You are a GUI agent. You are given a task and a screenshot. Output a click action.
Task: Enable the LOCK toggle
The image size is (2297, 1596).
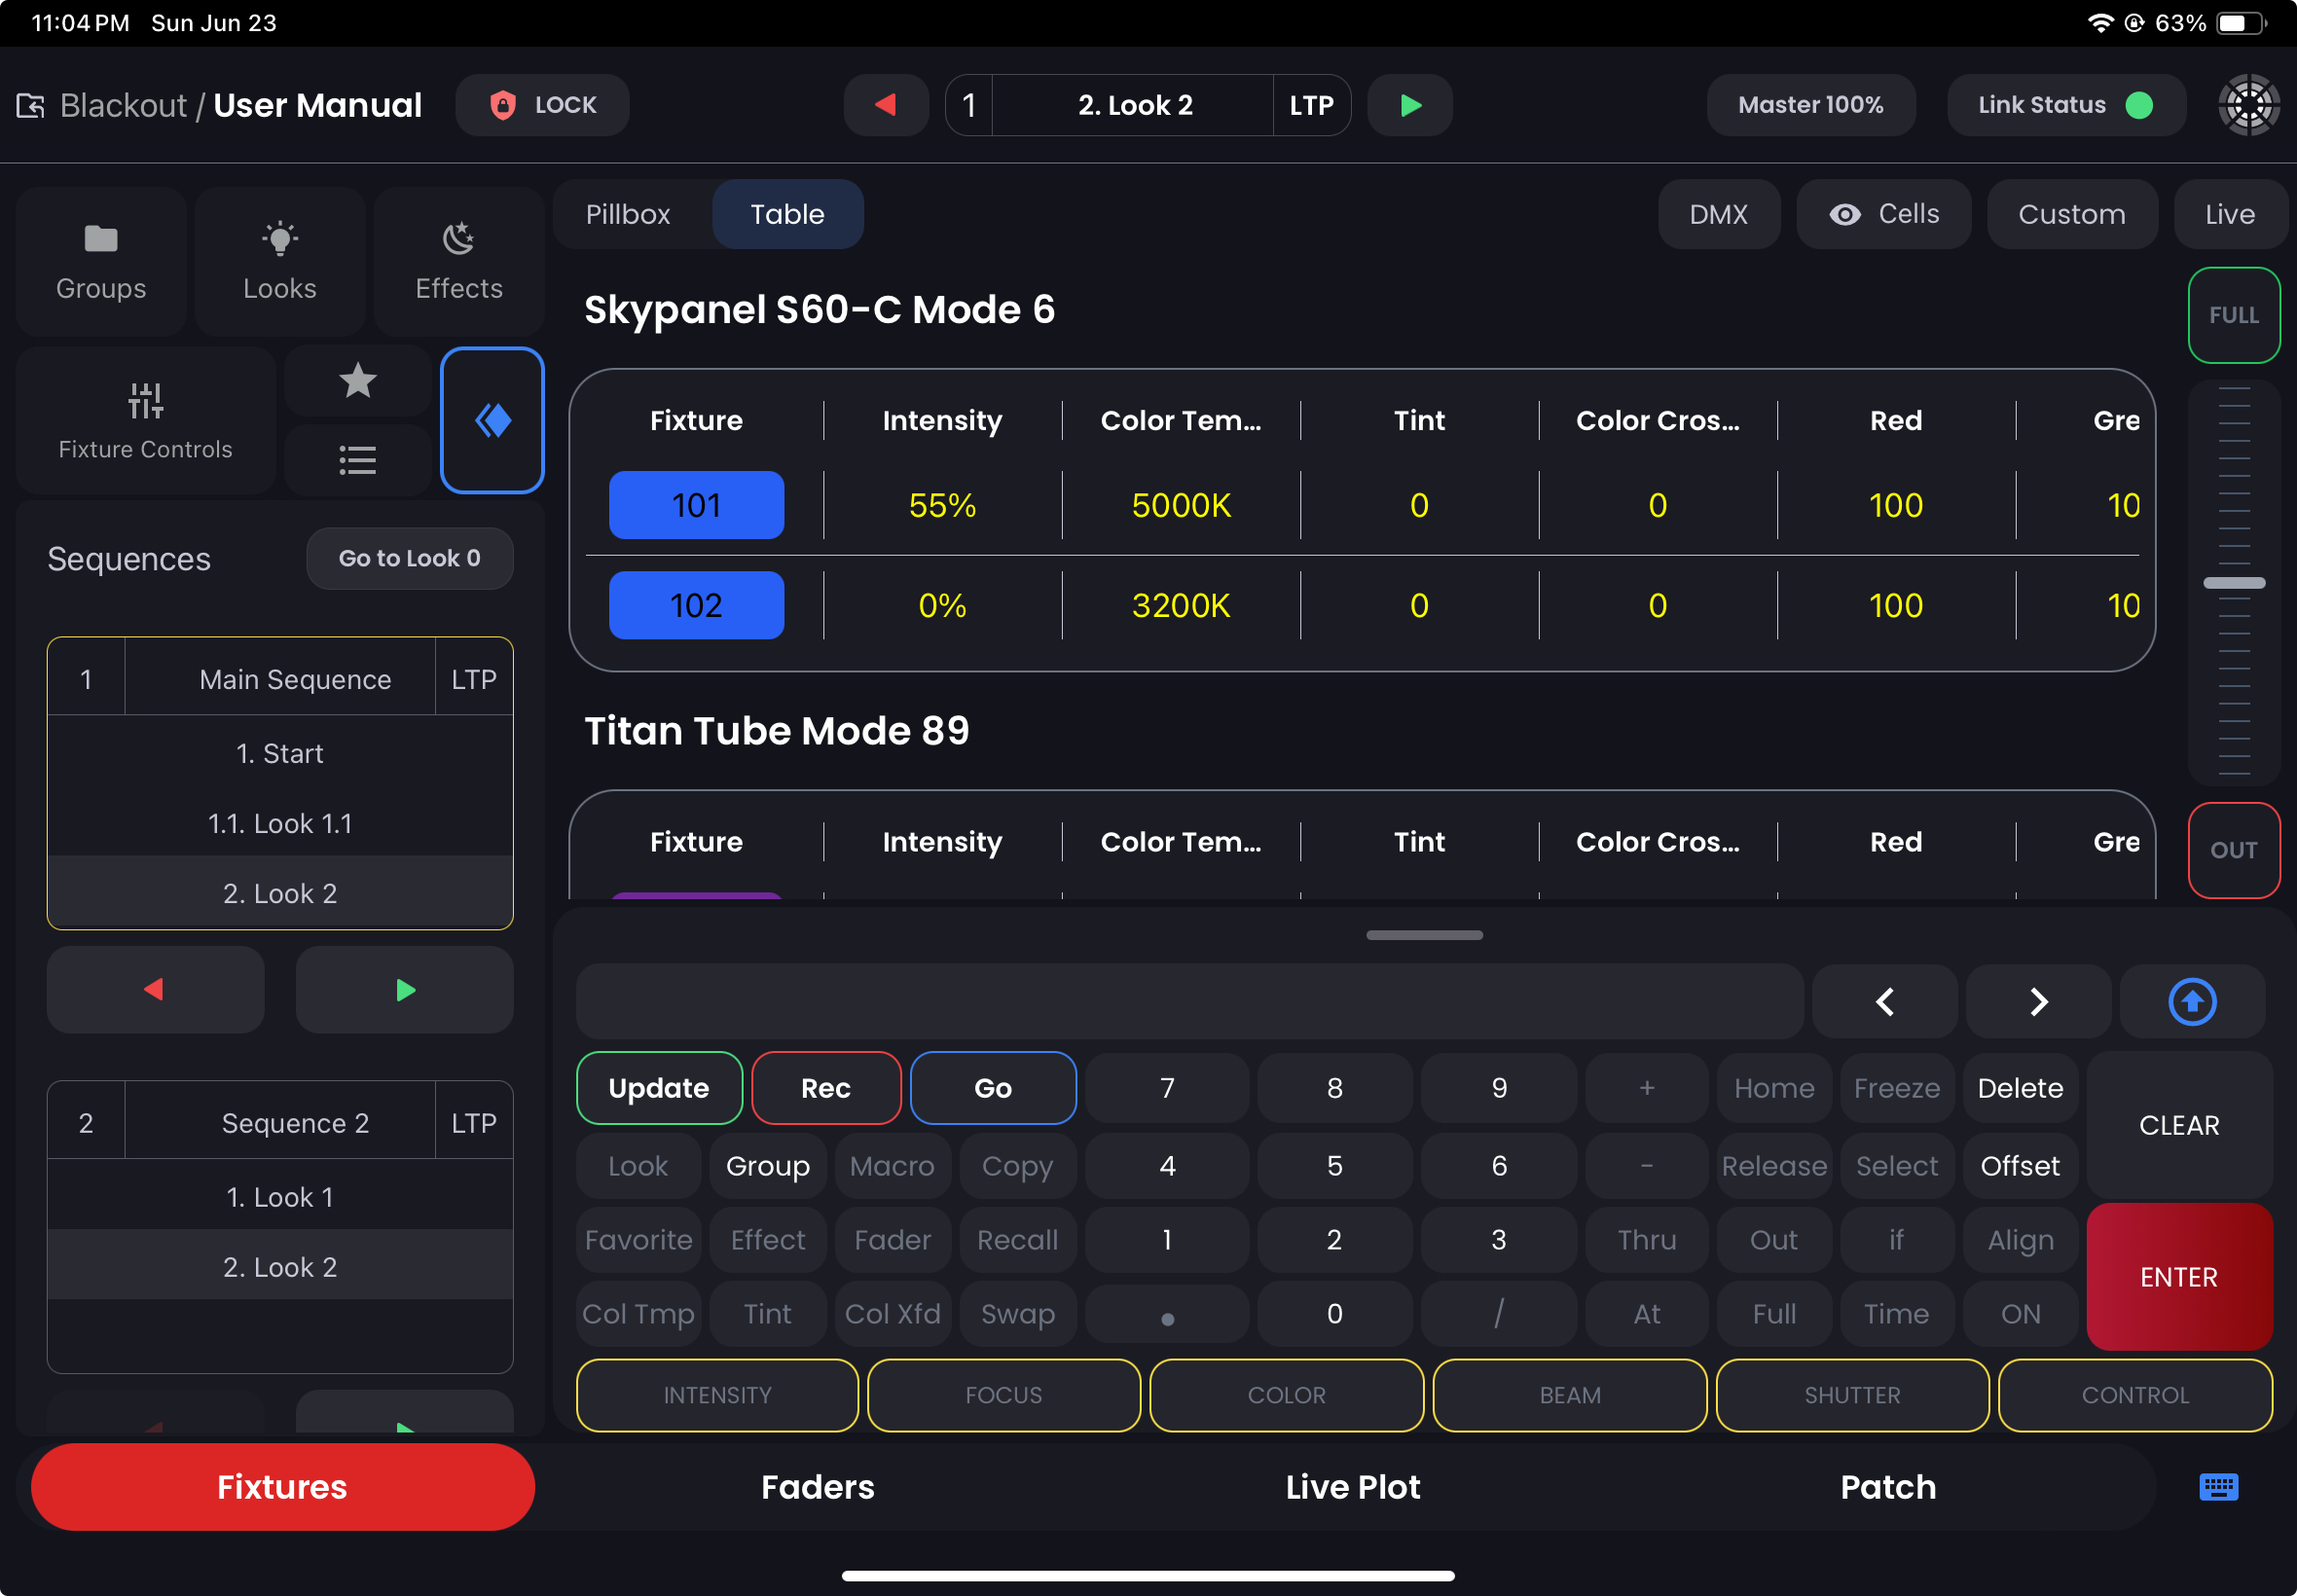point(541,104)
